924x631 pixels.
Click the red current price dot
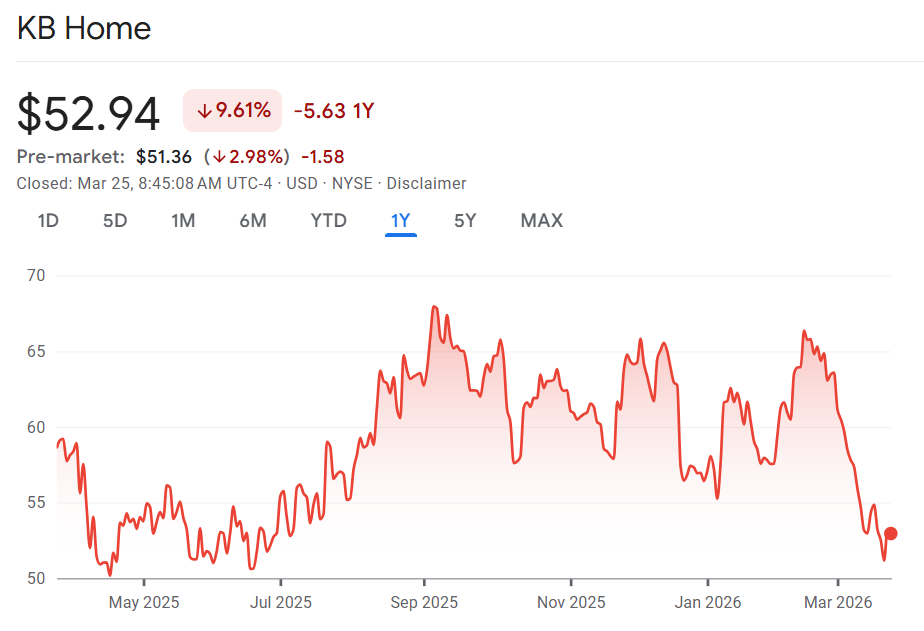pos(891,533)
